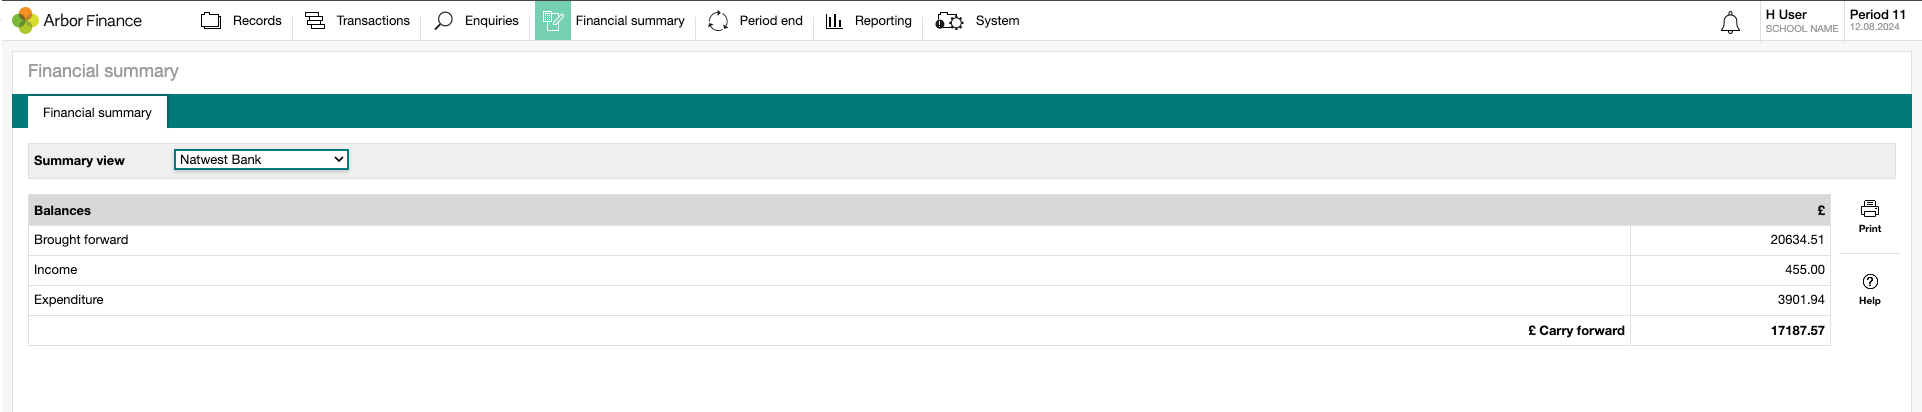This screenshot has width=1922, height=412.
Task: Click the Period end cycle icon
Action: (718, 21)
